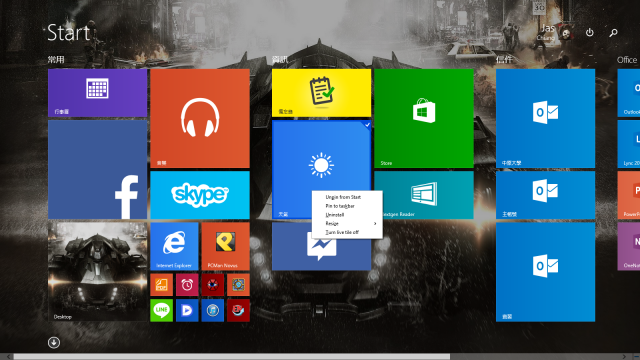This screenshot has width=640, height=360.
Task: Open the small Hearthstone-style emblem tile
Action: (238, 284)
